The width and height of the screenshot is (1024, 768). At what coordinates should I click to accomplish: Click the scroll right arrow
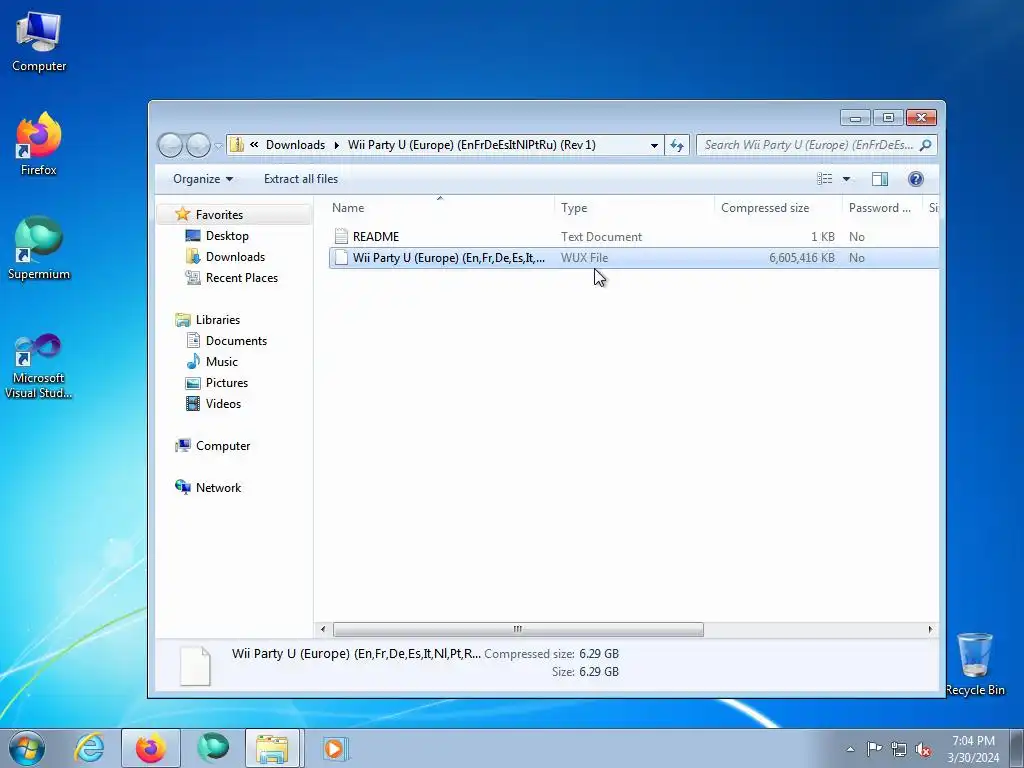pos(931,630)
